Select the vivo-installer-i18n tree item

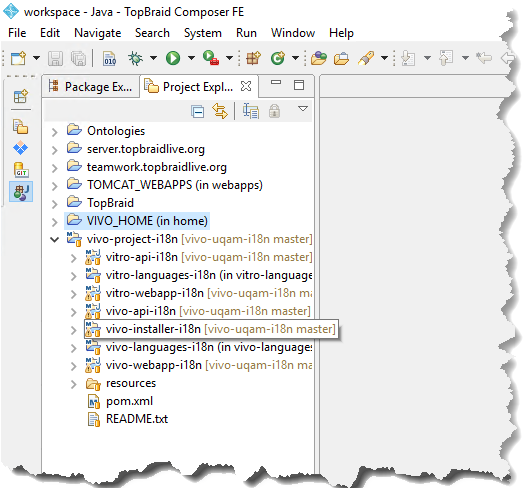pyautogui.click(x=211, y=329)
